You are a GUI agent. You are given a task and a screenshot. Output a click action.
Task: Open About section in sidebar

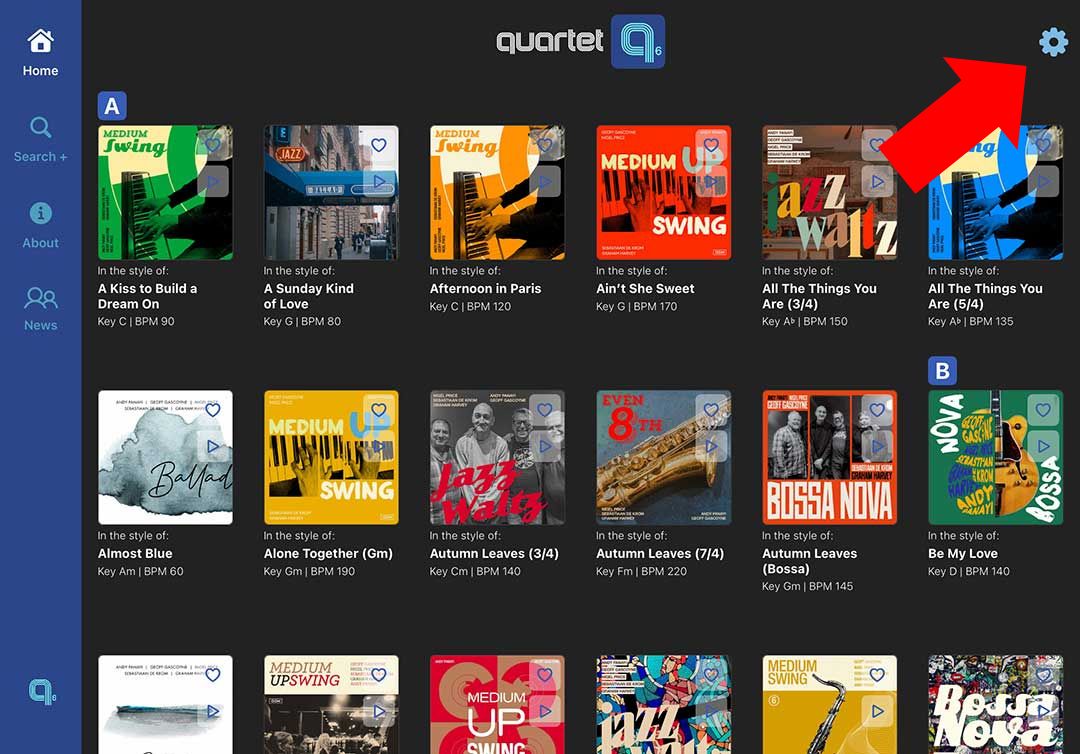(x=40, y=225)
